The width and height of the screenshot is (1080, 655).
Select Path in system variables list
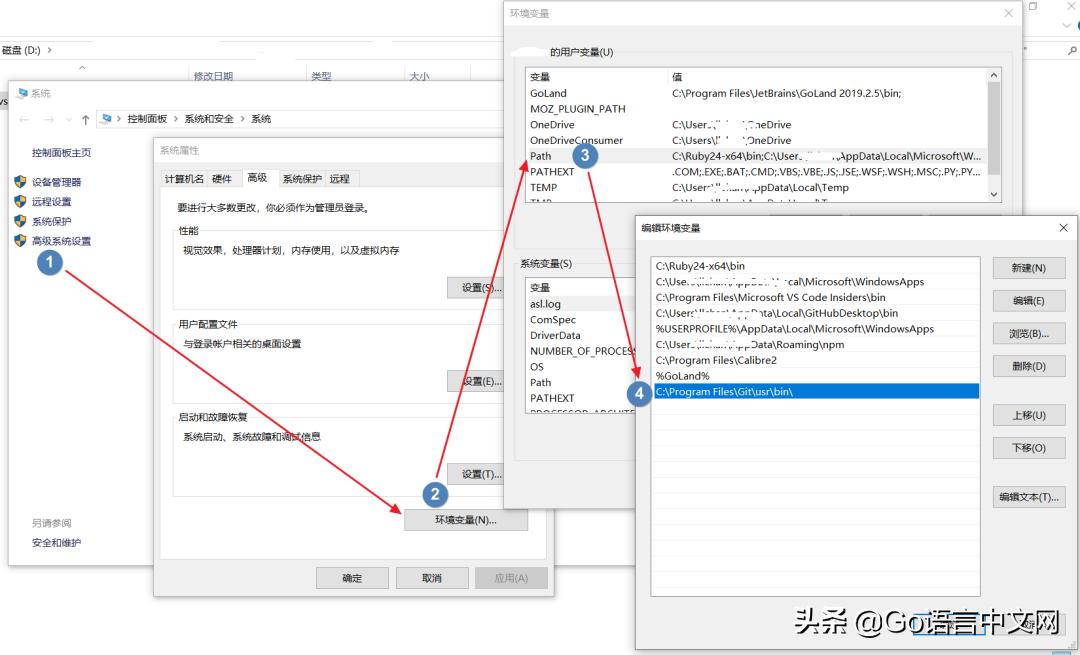(580, 382)
